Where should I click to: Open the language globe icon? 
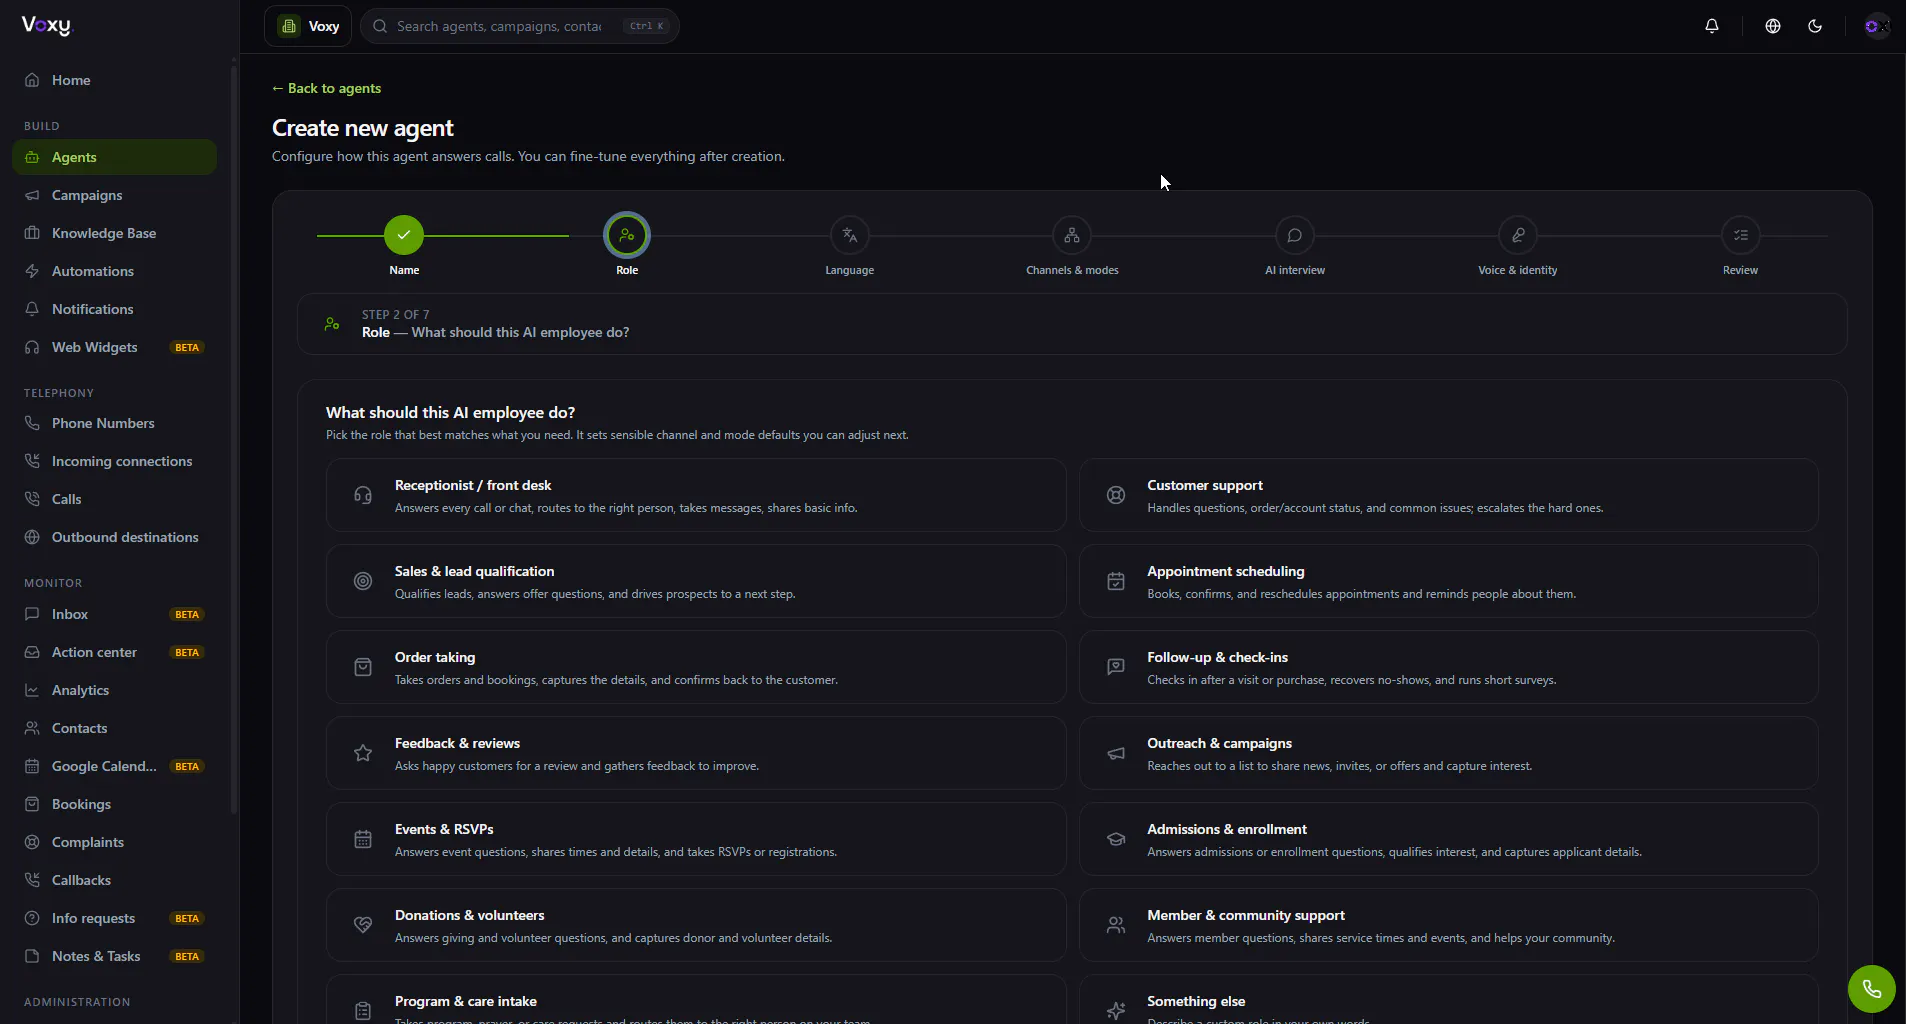coord(1772,26)
